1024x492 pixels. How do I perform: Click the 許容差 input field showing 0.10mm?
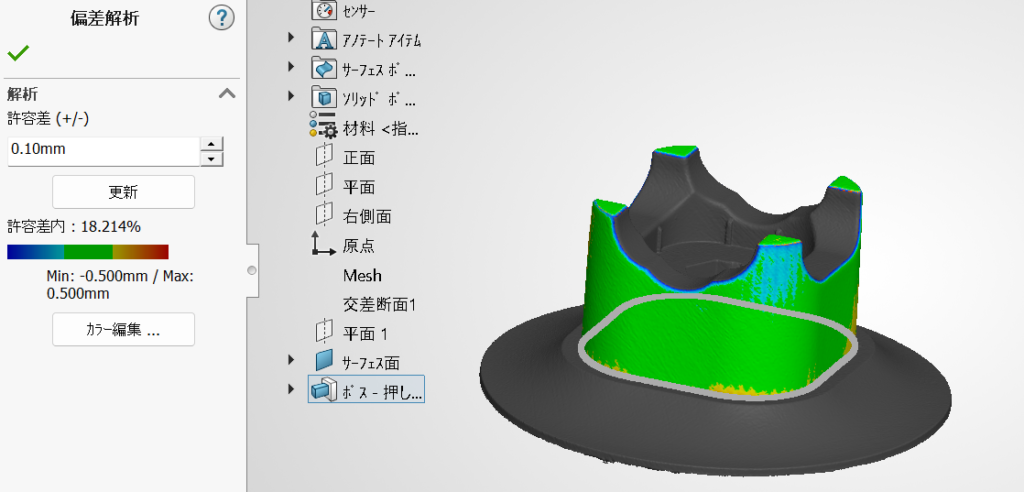103,151
